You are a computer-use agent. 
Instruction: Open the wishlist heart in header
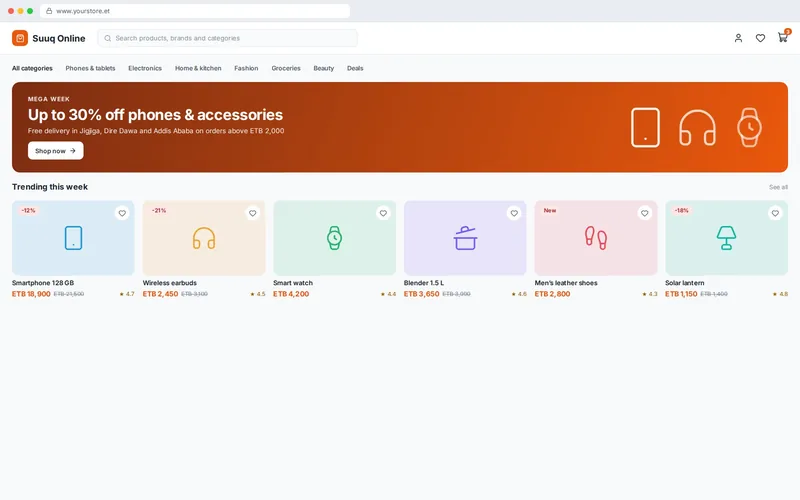click(760, 38)
